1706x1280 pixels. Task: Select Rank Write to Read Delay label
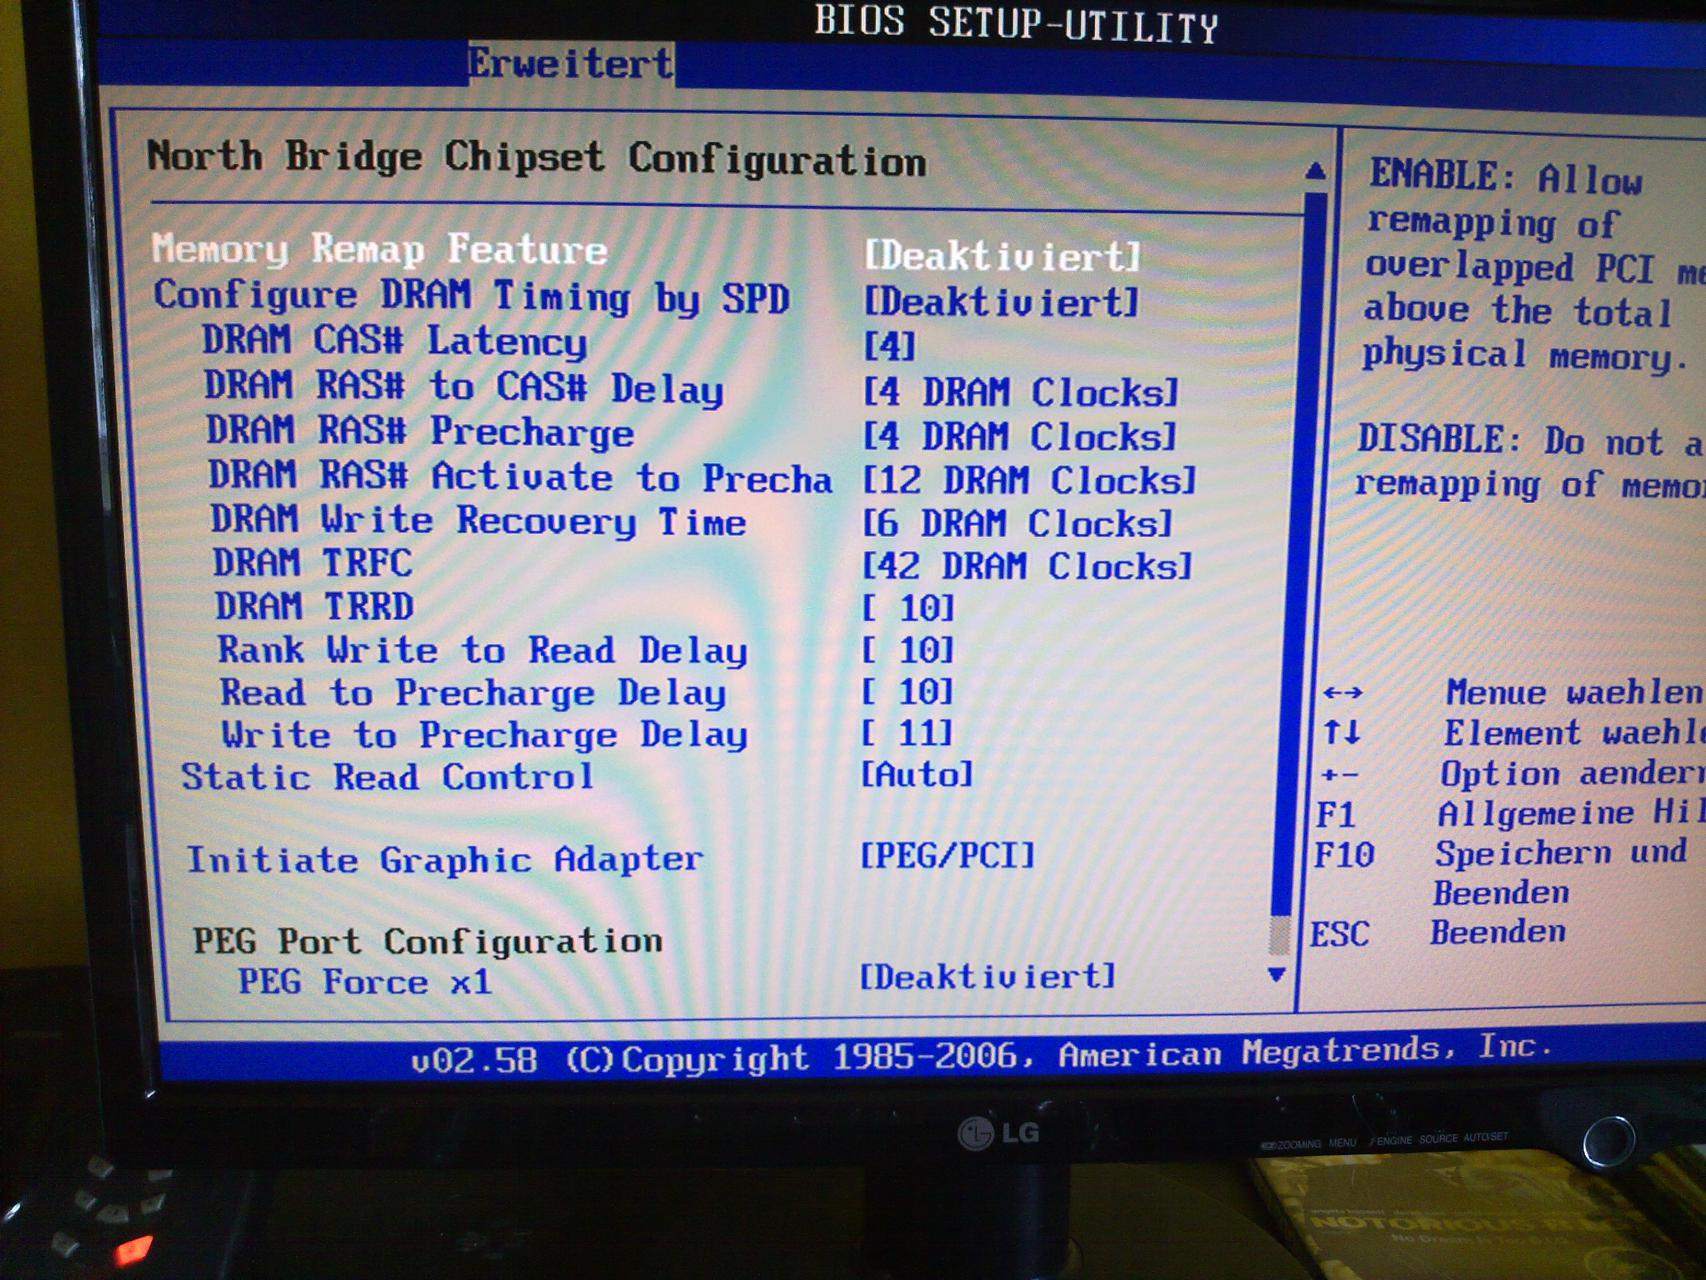(x=482, y=650)
